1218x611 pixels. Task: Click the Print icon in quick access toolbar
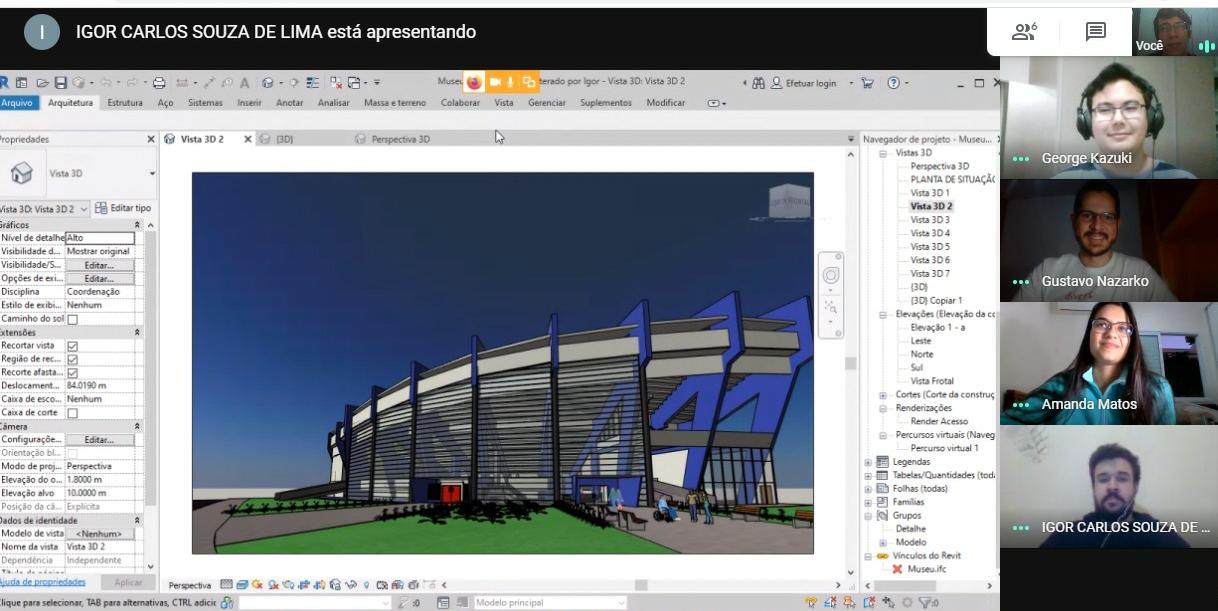click(x=159, y=83)
